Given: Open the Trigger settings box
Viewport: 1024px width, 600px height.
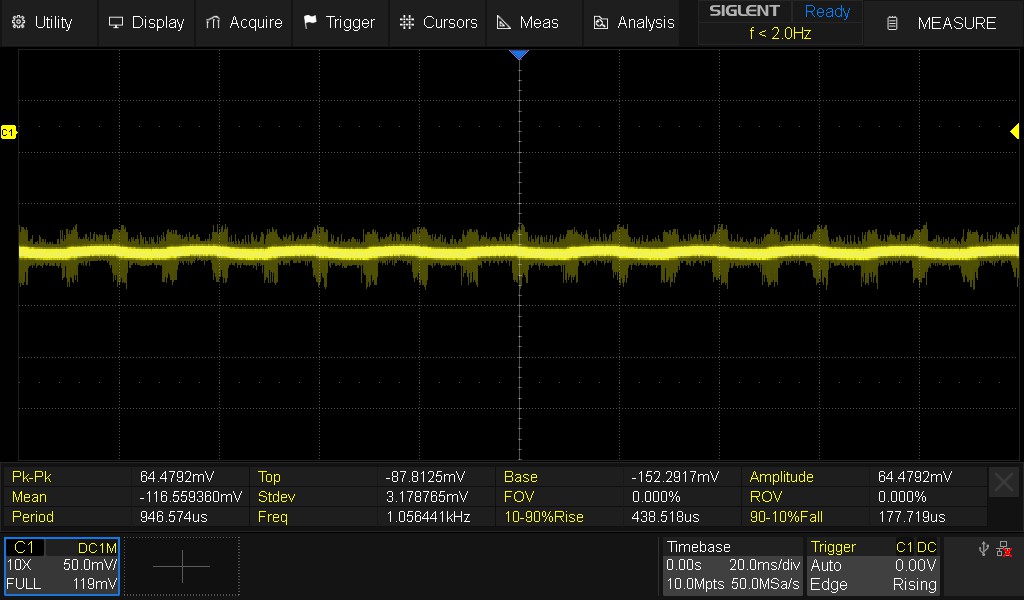Looking at the screenshot, I should click(873, 566).
